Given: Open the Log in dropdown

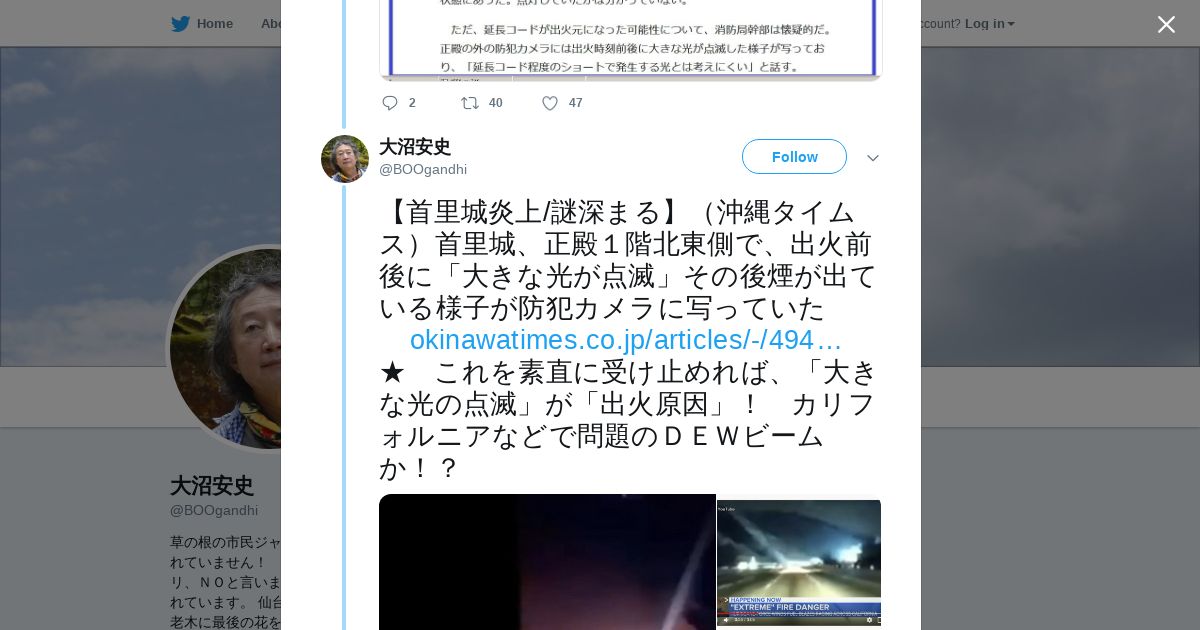Looking at the screenshot, I should tap(989, 24).
